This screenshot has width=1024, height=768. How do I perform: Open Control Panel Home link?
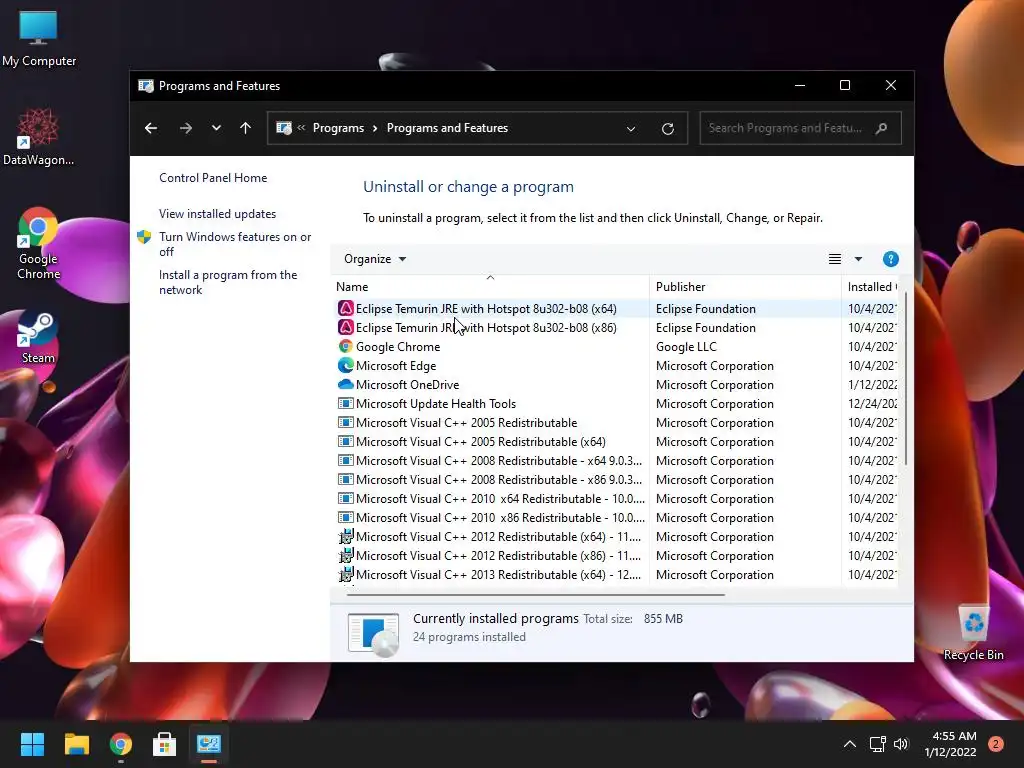(x=213, y=178)
